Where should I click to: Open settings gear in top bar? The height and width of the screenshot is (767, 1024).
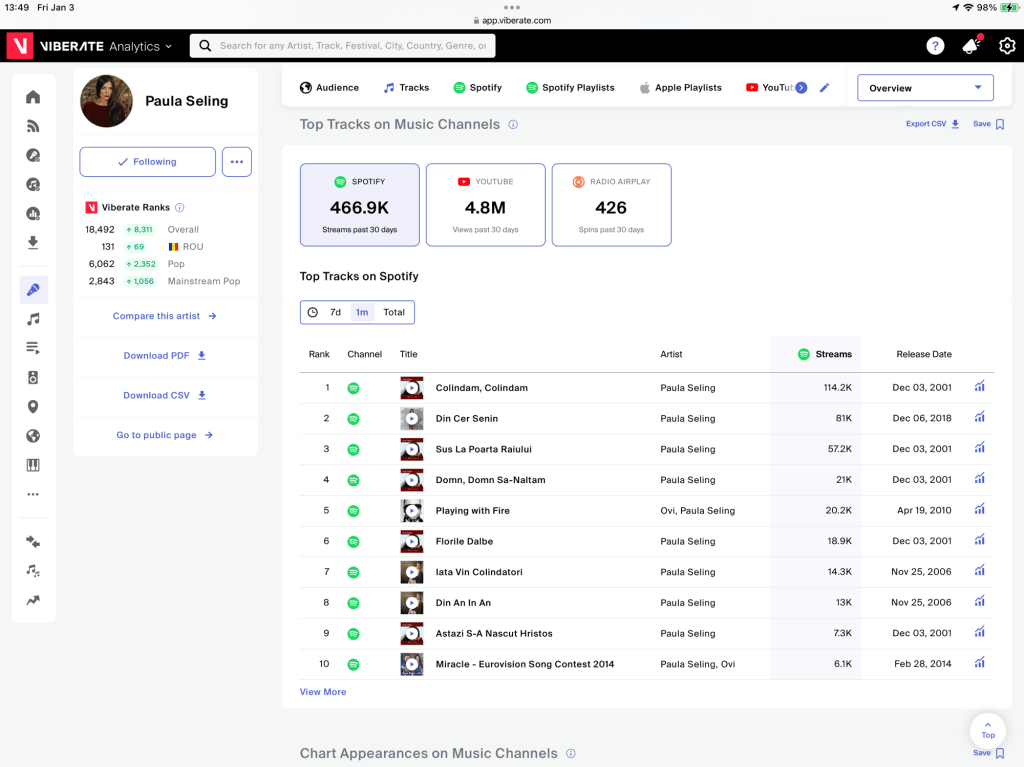[1006, 46]
